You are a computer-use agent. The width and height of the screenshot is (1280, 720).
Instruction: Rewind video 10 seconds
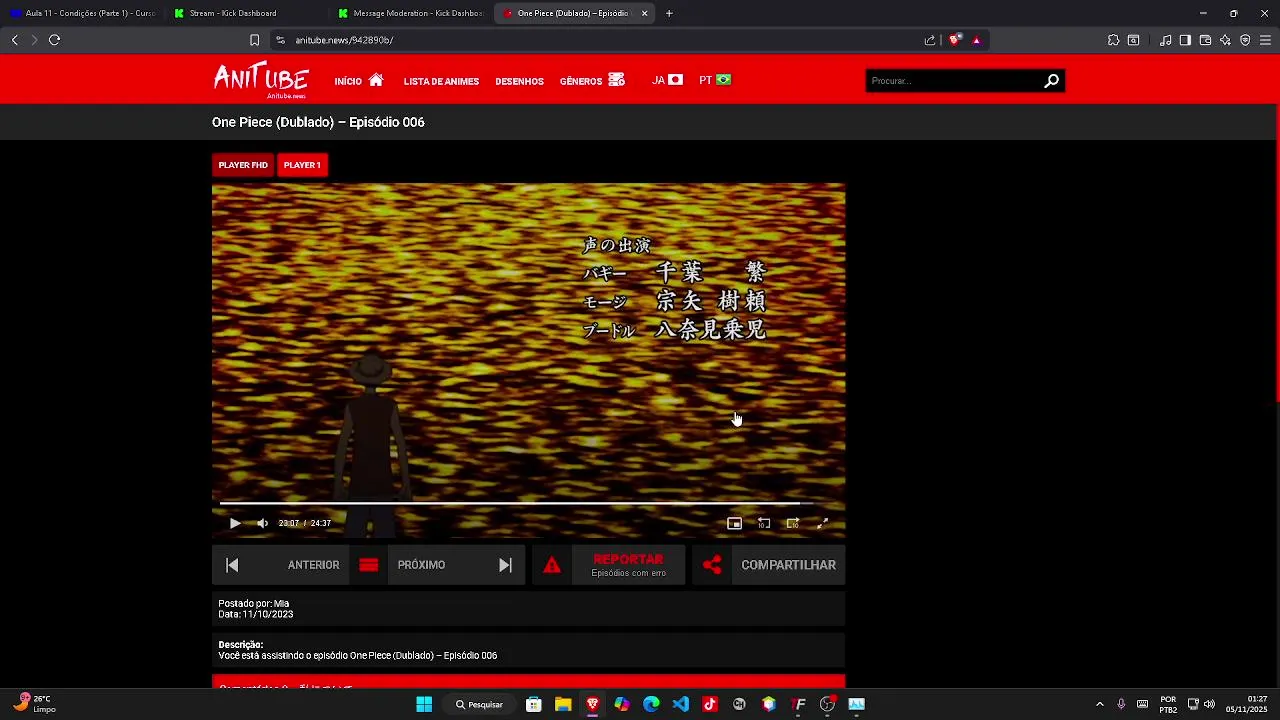tap(764, 523)
